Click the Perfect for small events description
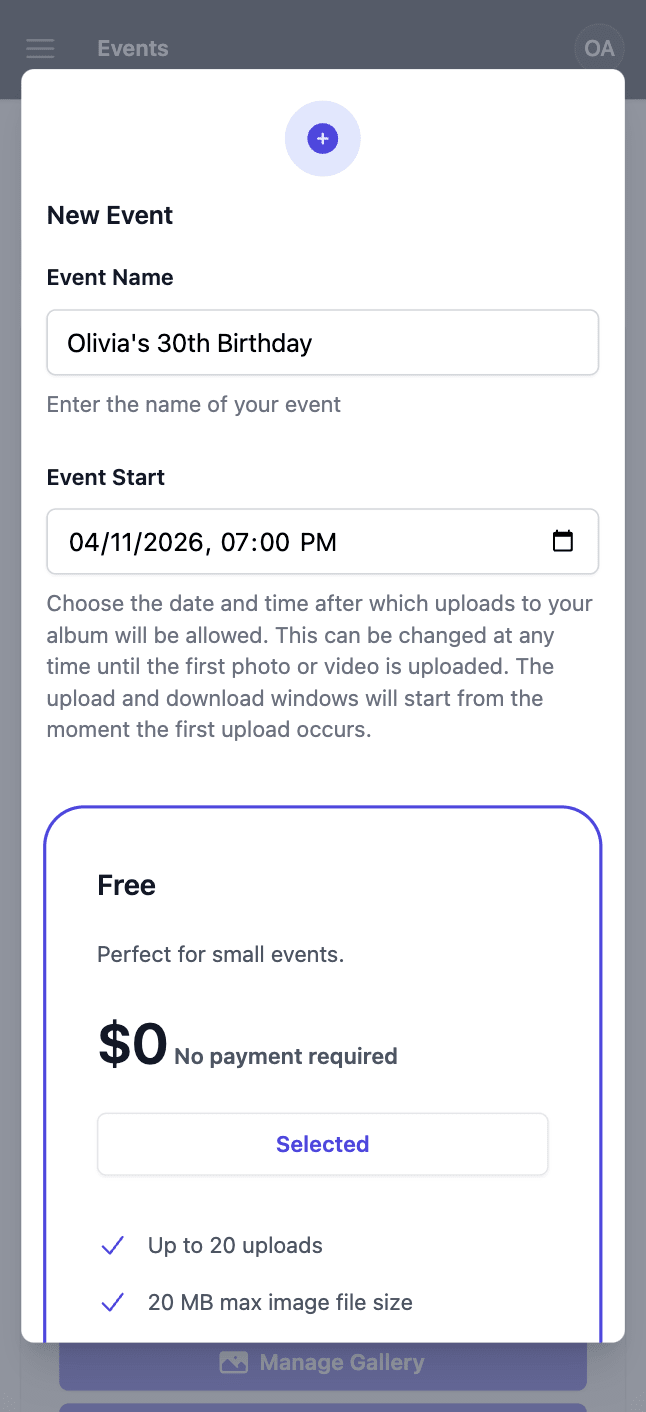Screen dimensions: 646x1412 point(220,954)
